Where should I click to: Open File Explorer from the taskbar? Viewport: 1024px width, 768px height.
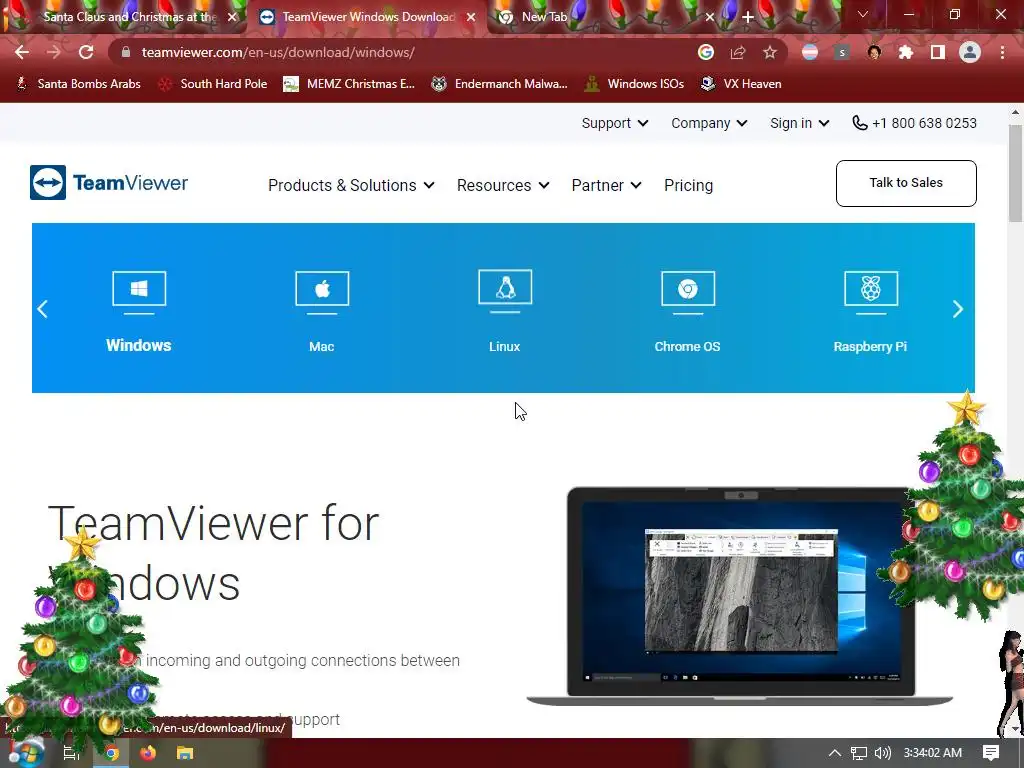tap(185, 753)
